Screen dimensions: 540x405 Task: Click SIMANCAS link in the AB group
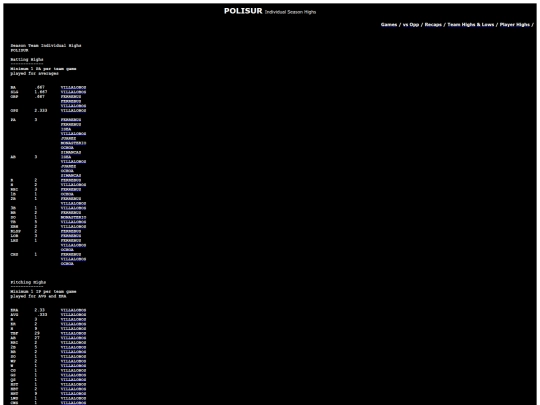point(71,176)
